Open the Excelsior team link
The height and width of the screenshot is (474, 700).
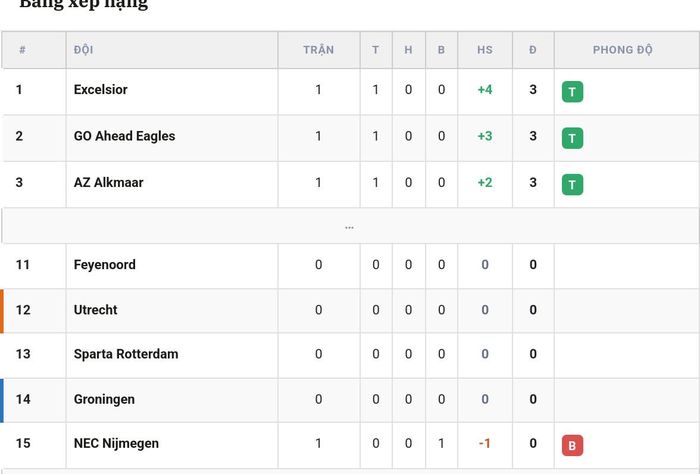tap(100, 90)
